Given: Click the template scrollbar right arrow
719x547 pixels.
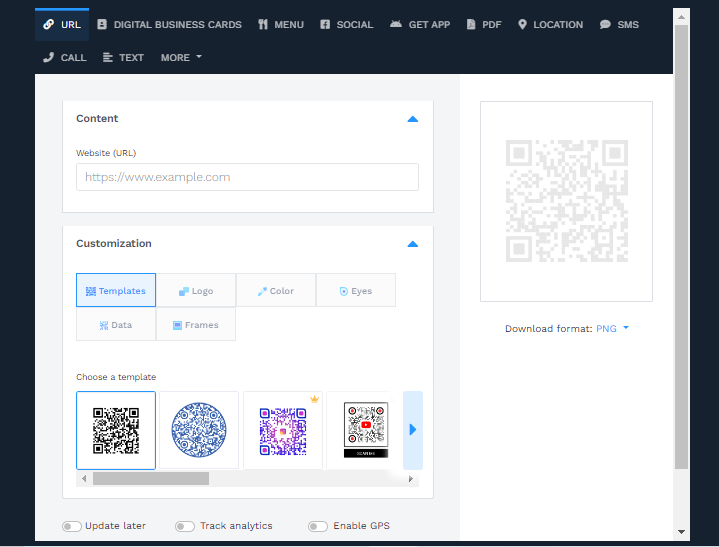Looking at the screenshot, I should 411,479.
